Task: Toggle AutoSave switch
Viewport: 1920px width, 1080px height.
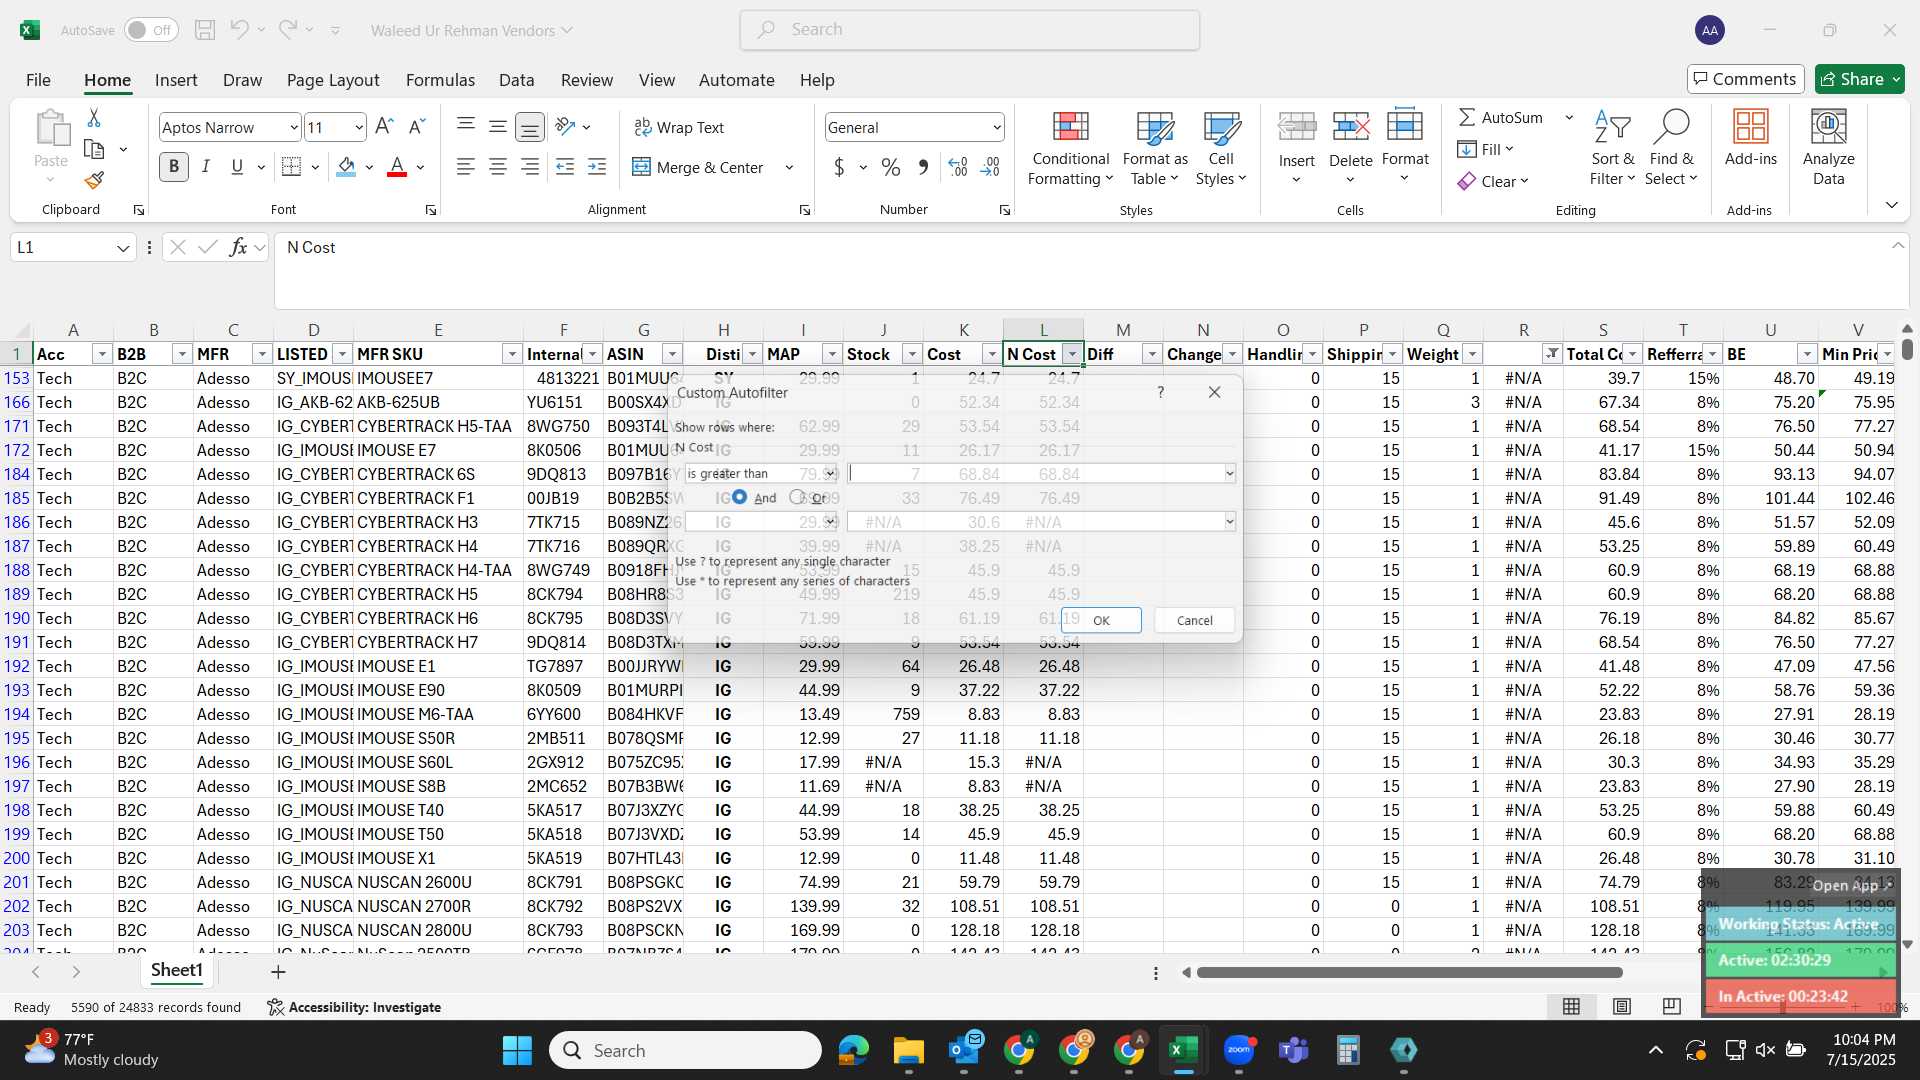Action: 151,30
